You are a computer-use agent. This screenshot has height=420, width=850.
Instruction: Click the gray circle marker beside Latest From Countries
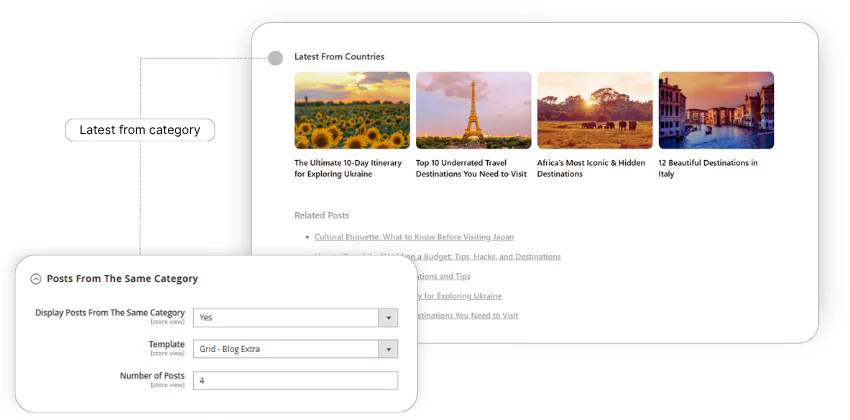(276, 58)
